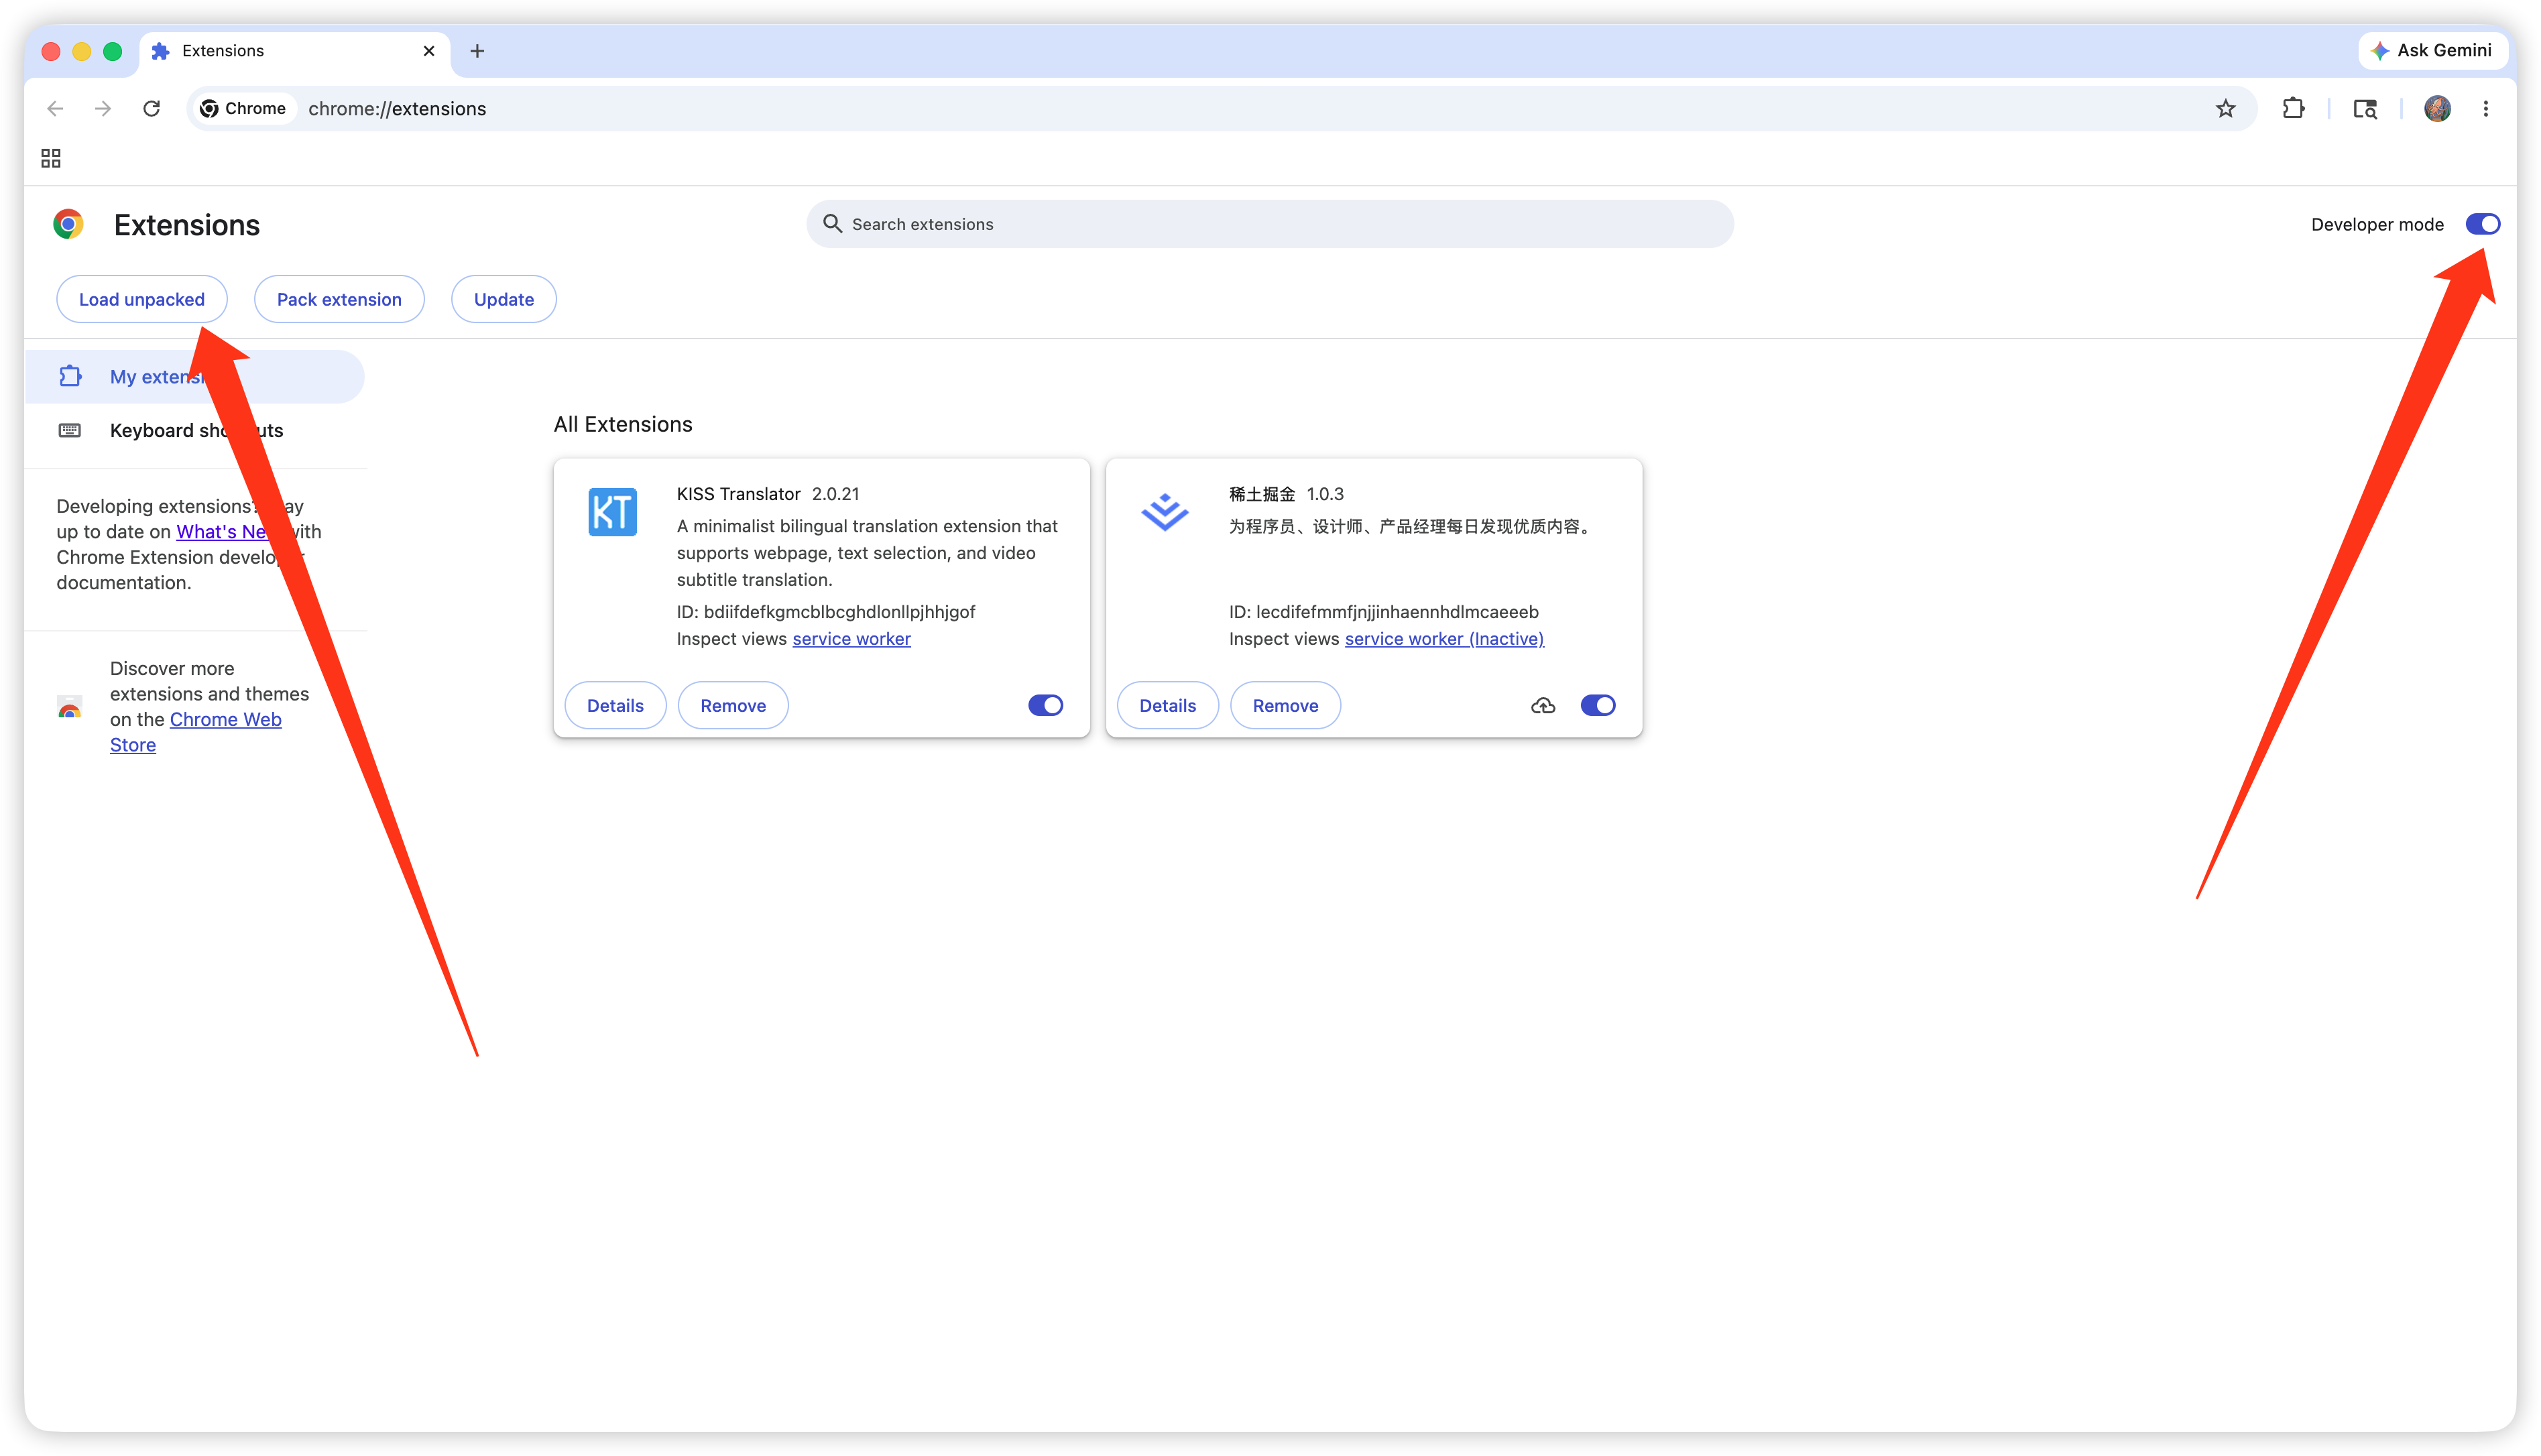
Task: Open the Extensions puzzle menu in toolbar
Action: pyautogui.click(x=2293, y=108)
